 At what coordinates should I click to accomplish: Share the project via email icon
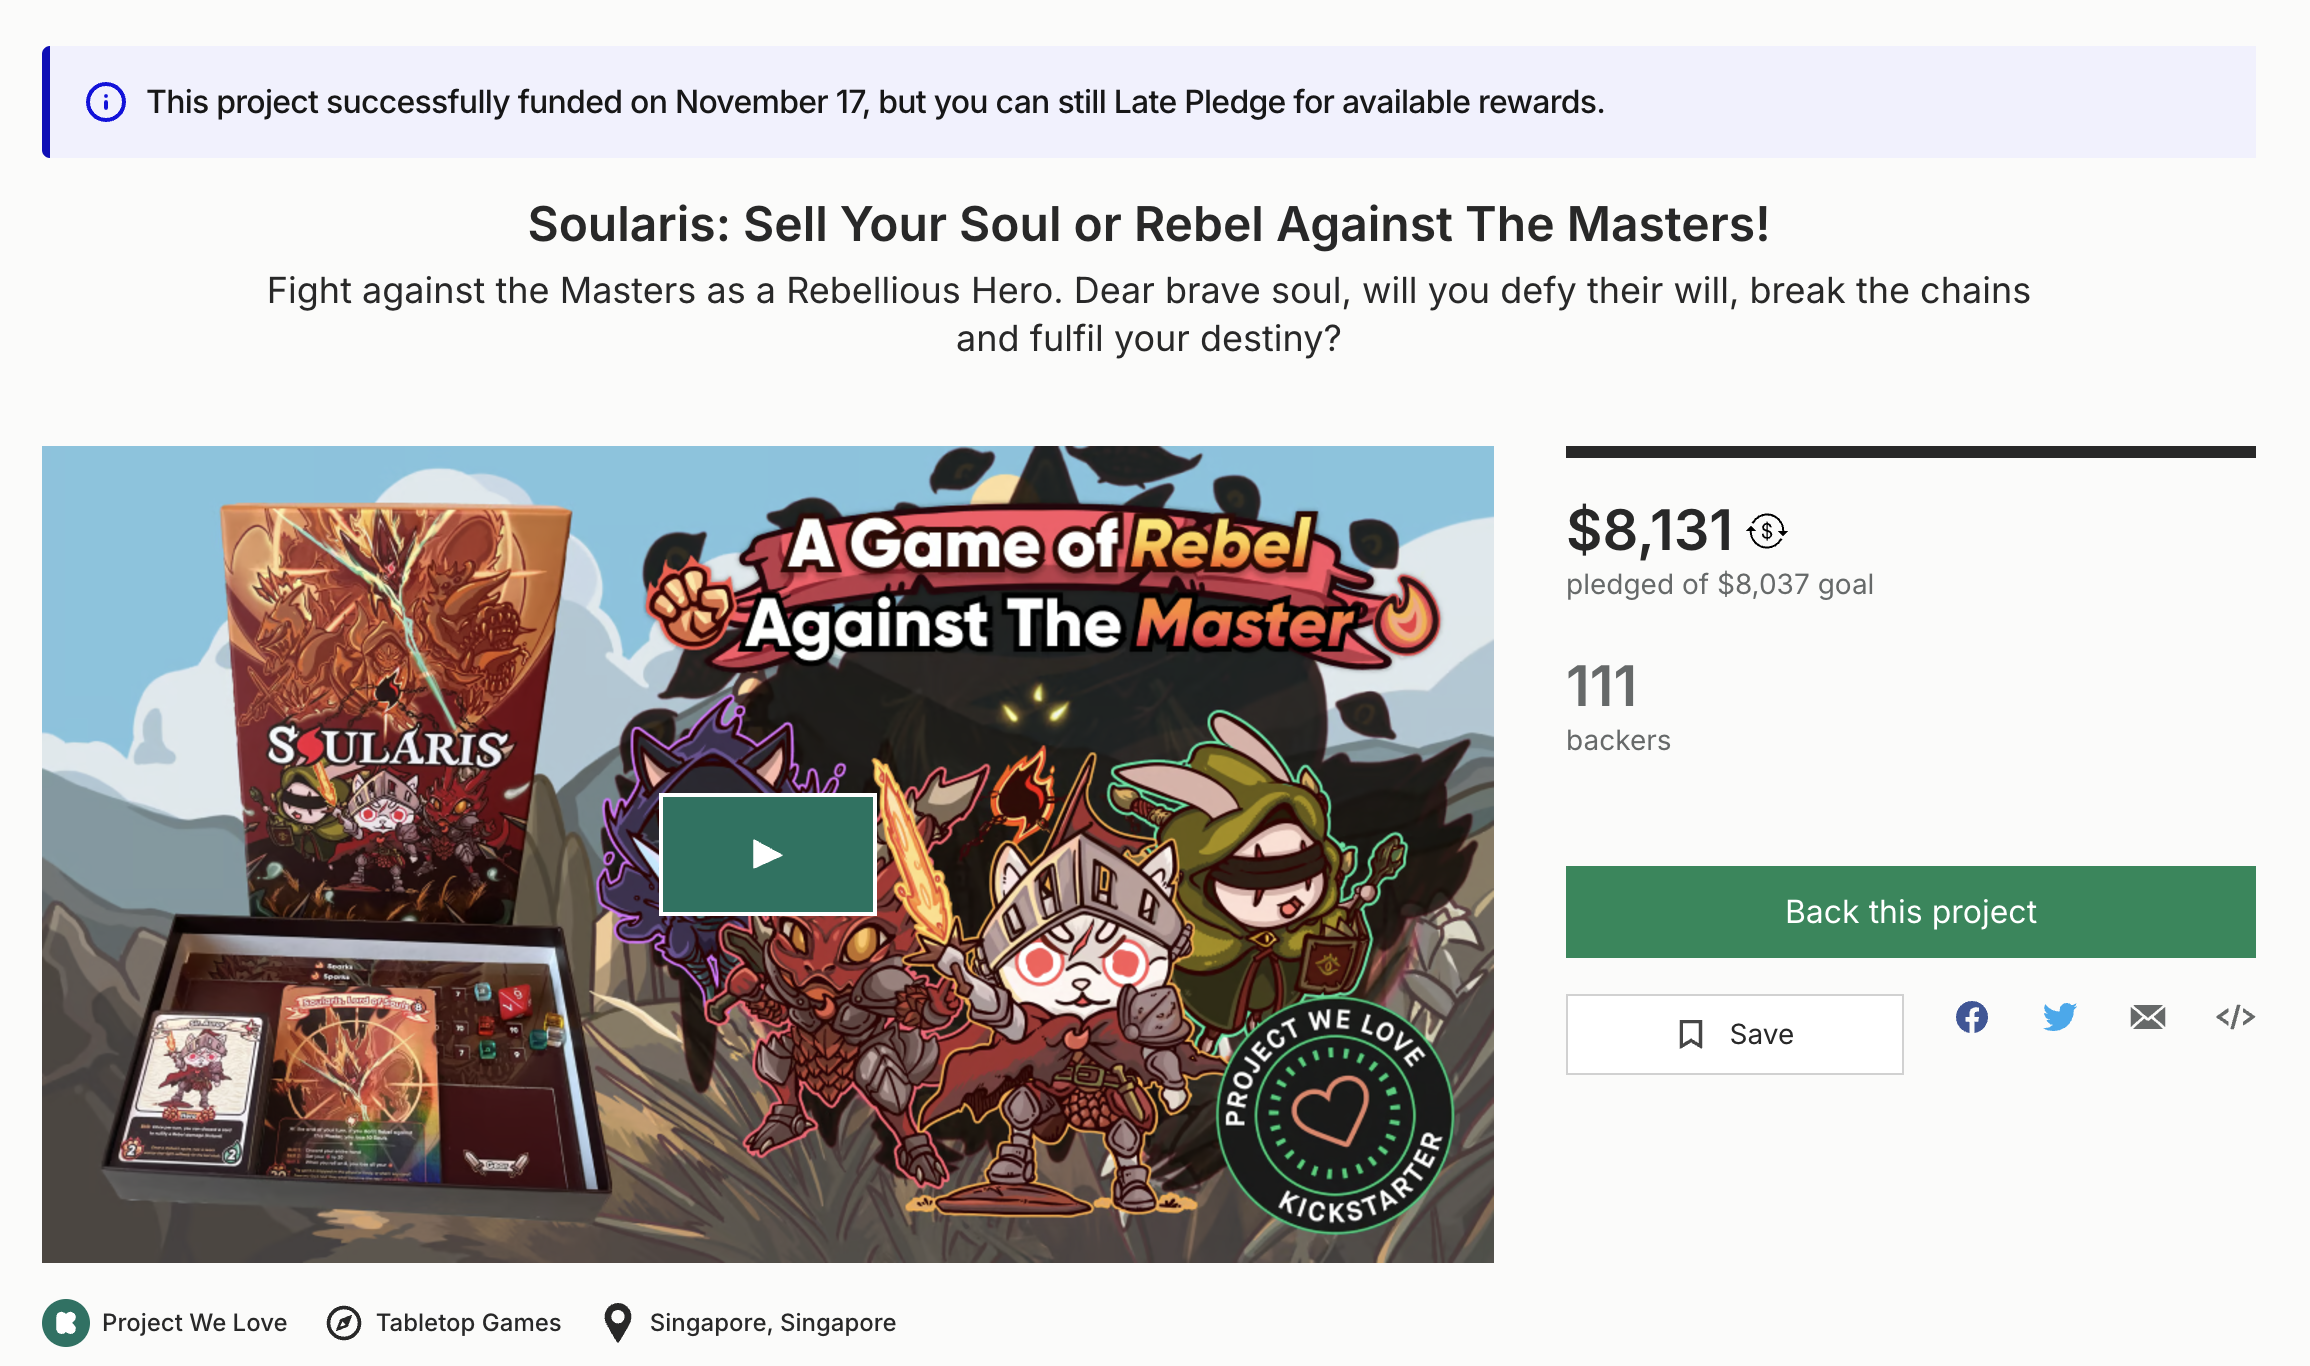(2147, 1017)
